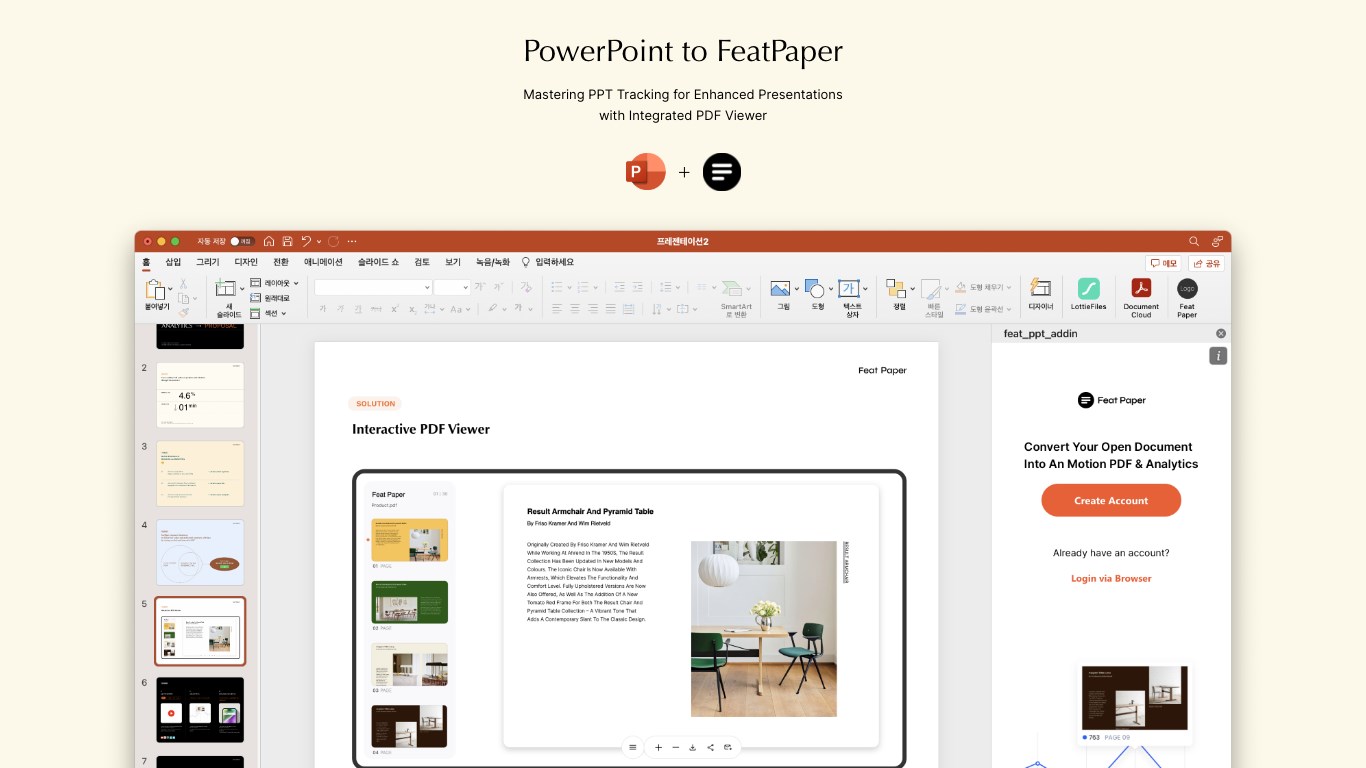Save the presentation with the floppy disk icon

287,241
